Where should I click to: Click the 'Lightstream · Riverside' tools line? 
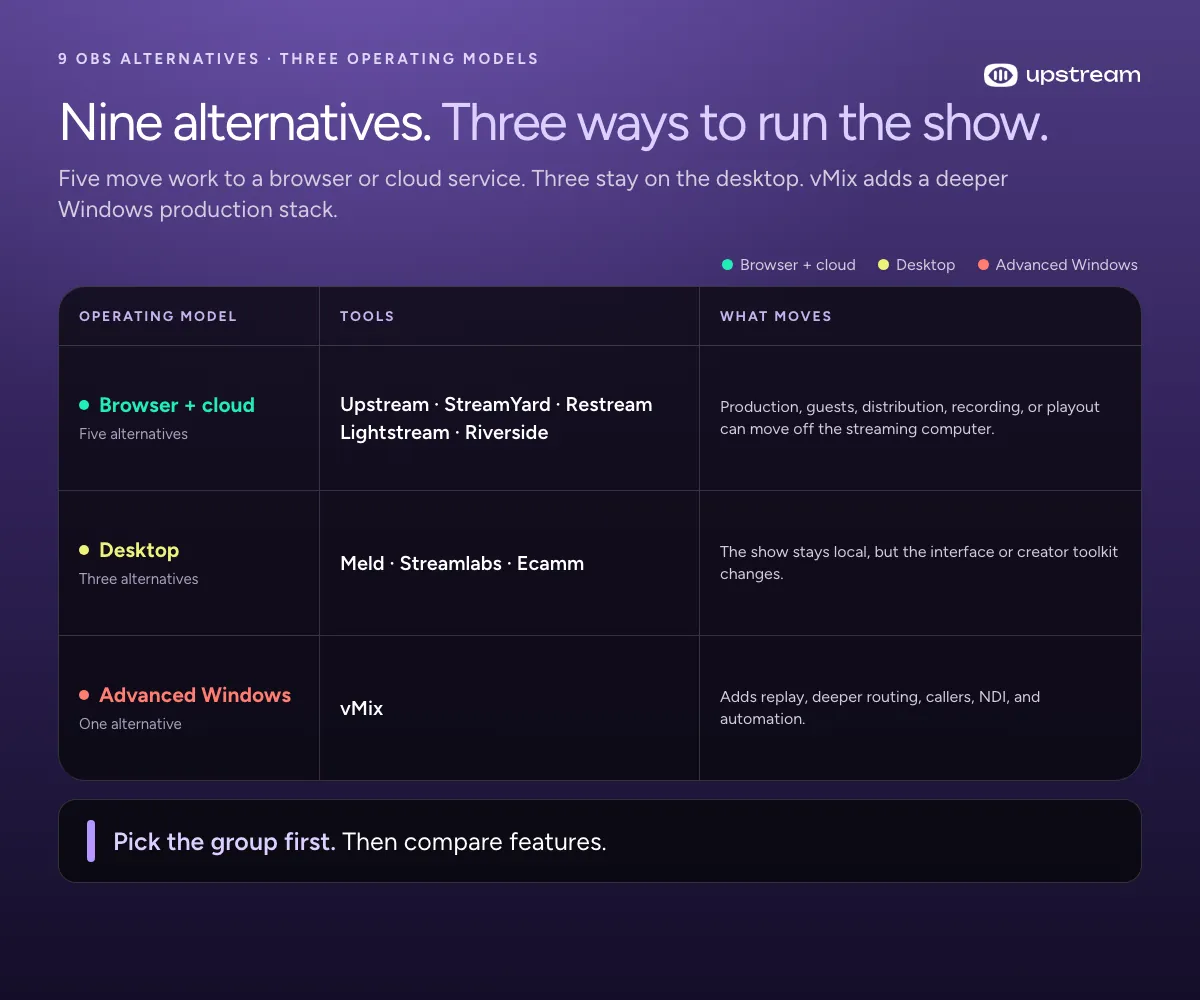click(x=444, y=433)
